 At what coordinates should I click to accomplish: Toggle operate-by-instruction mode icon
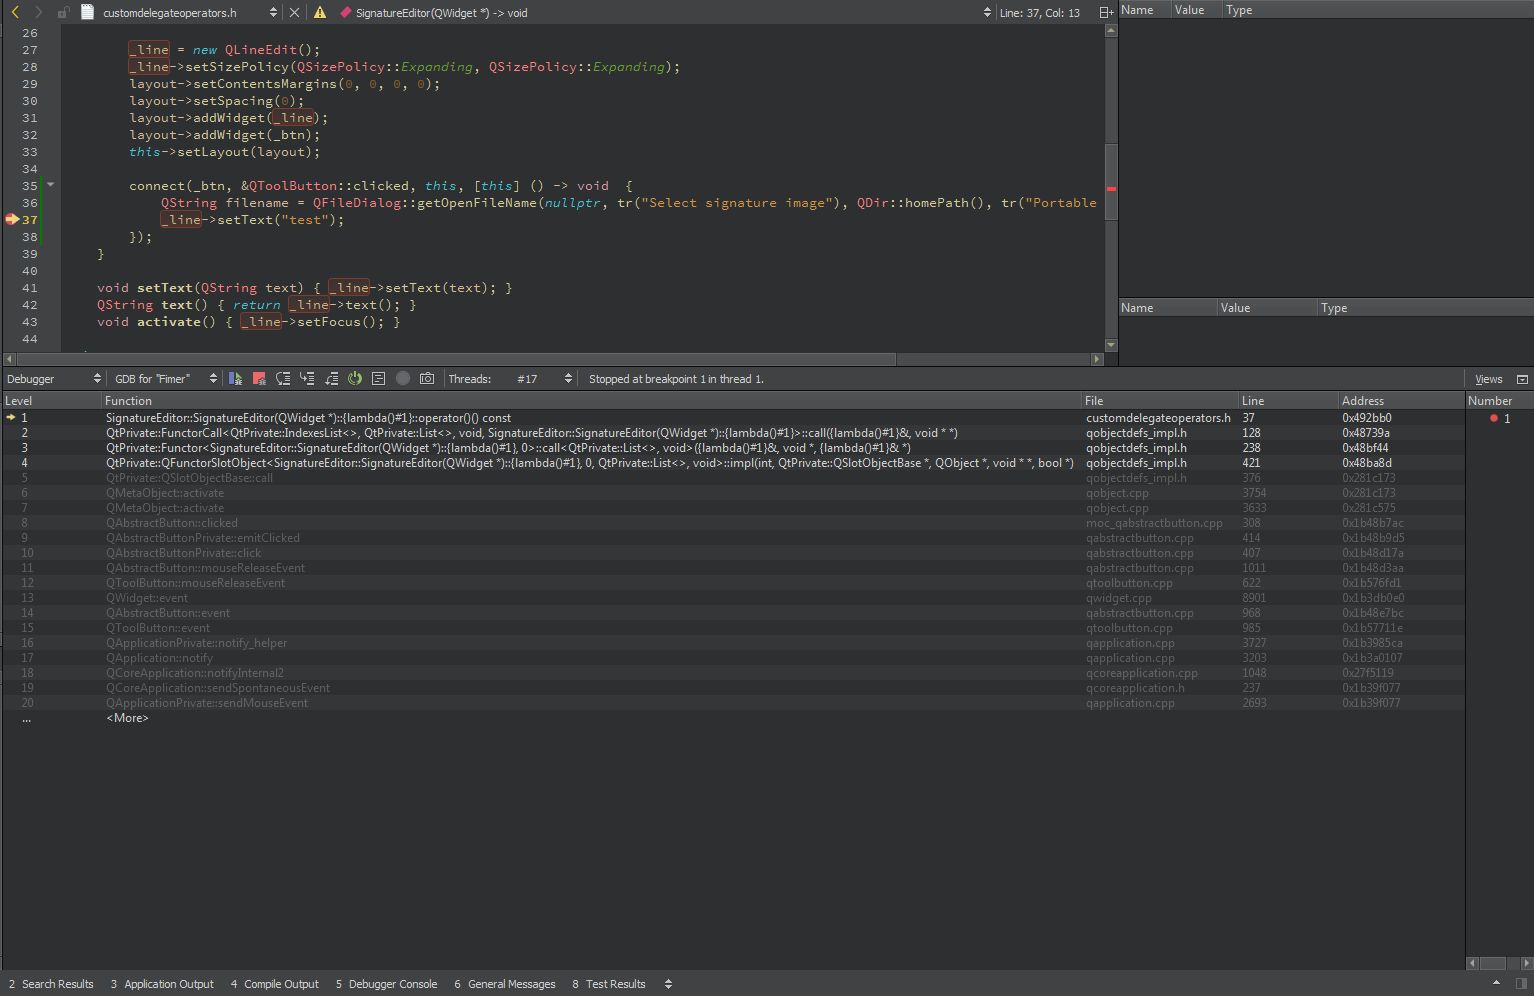click(x=379, y=378)
